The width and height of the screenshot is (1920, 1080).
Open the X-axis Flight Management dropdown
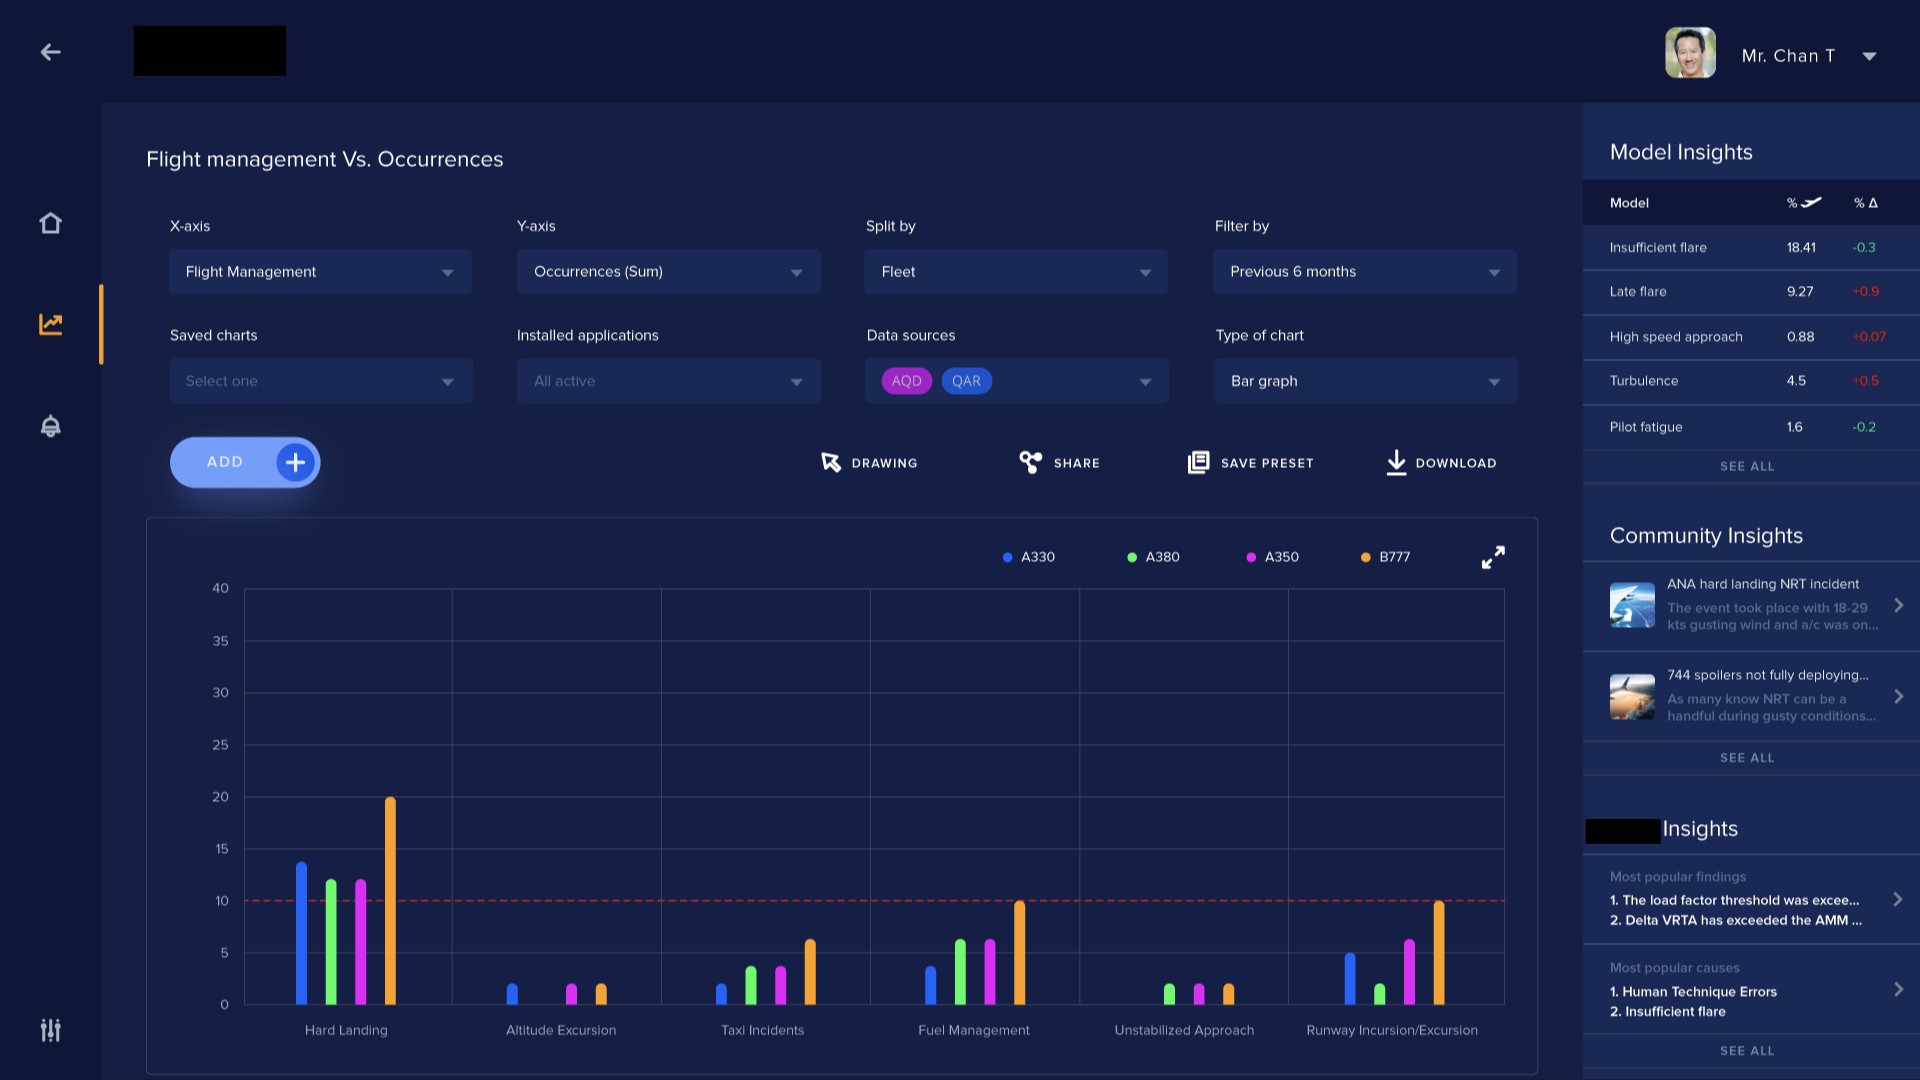pos(320,272)
